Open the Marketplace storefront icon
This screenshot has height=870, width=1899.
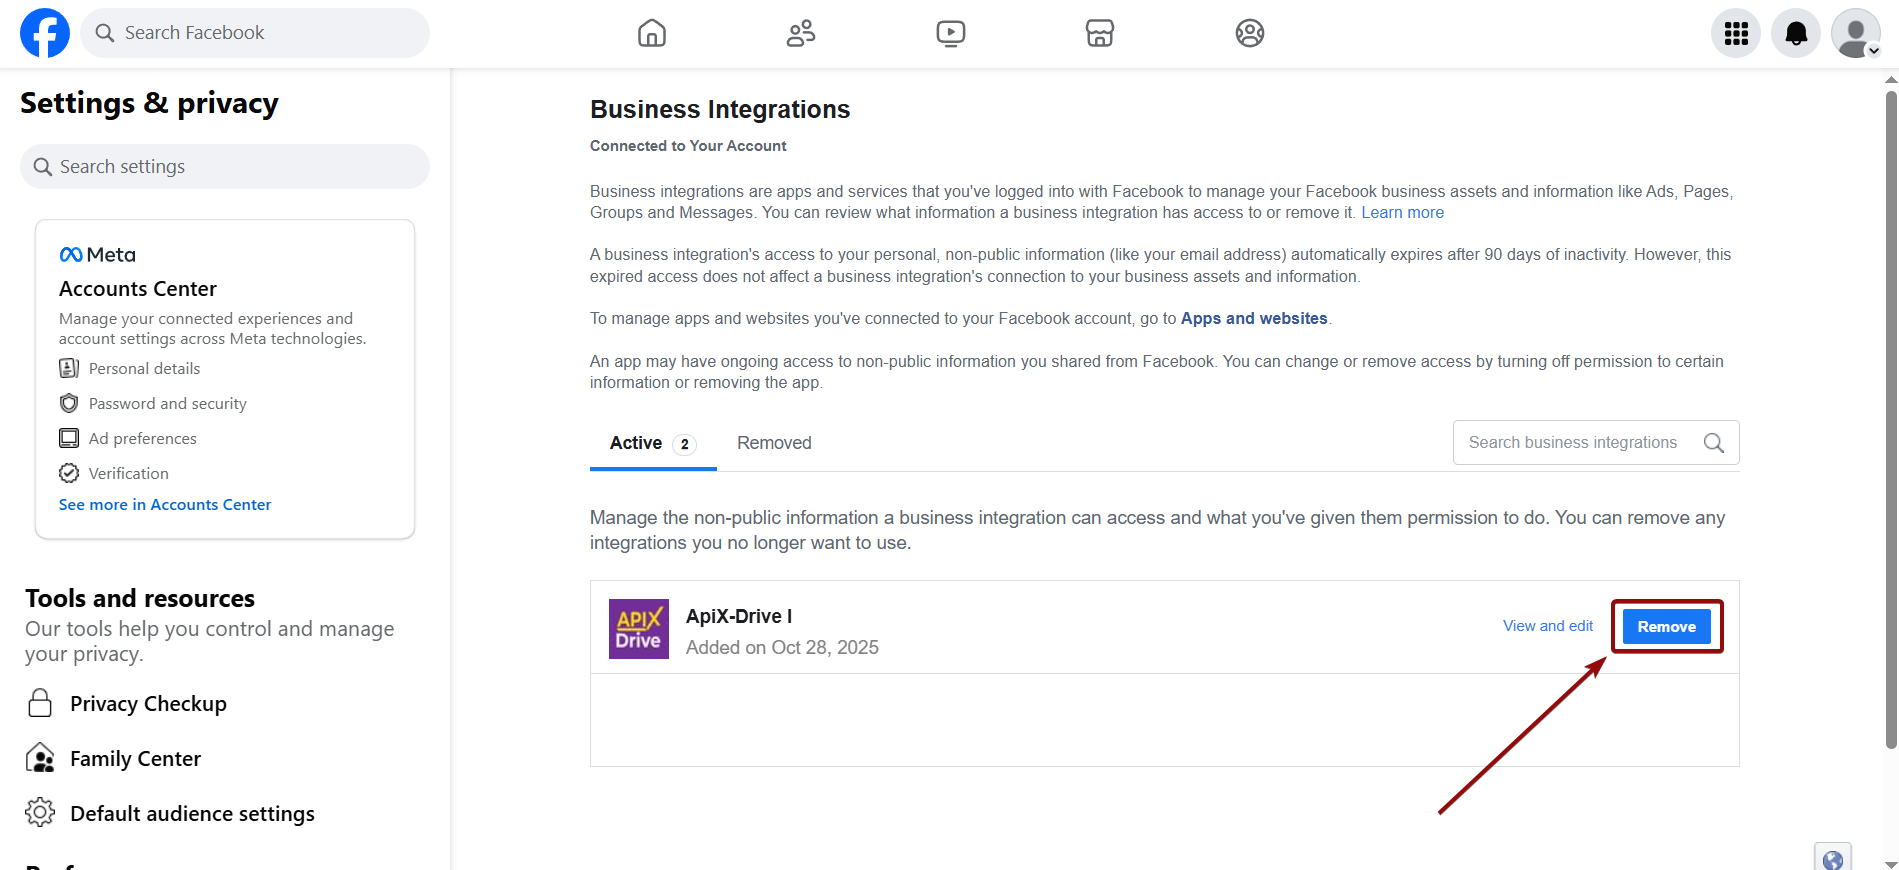pyautogui.click(x=1099, y=33)
